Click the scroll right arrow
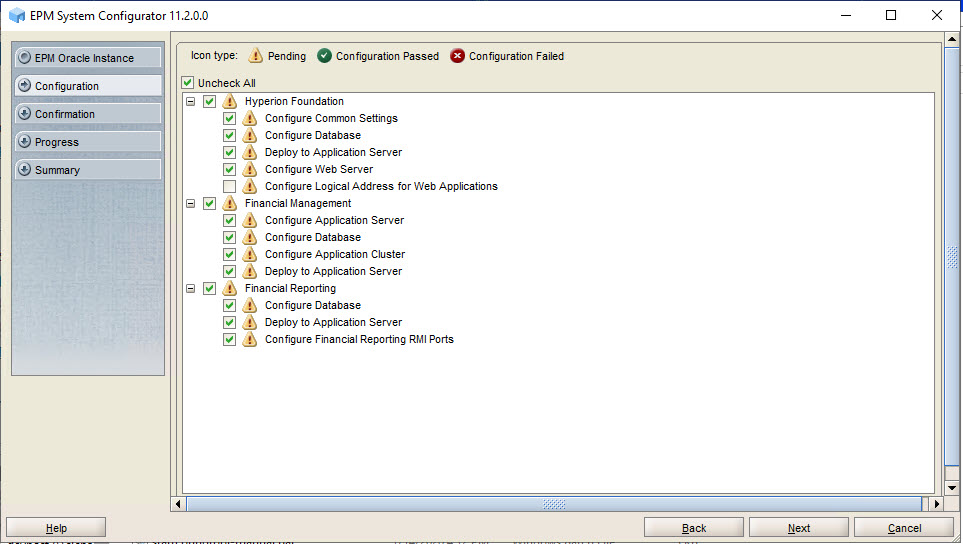Viewport: 963px width, 544px height. [x=937, y=504]
